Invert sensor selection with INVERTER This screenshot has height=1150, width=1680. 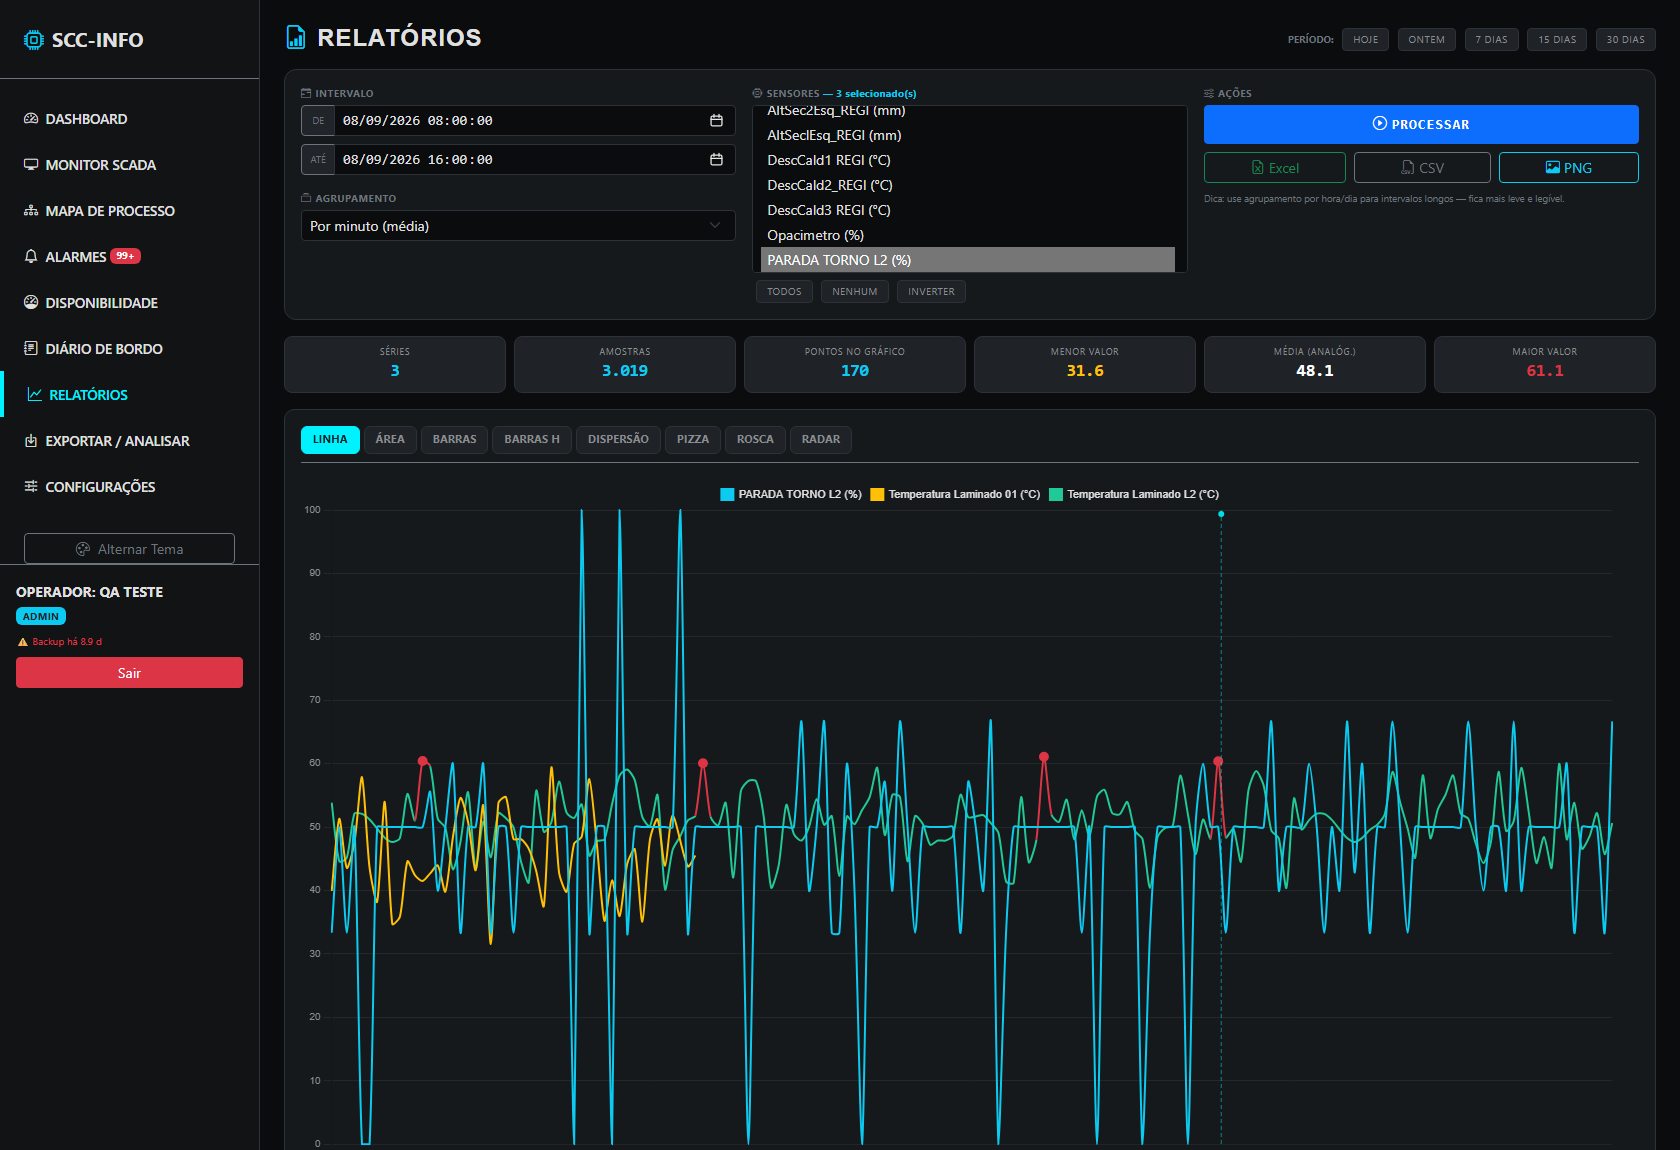(931, 292)
